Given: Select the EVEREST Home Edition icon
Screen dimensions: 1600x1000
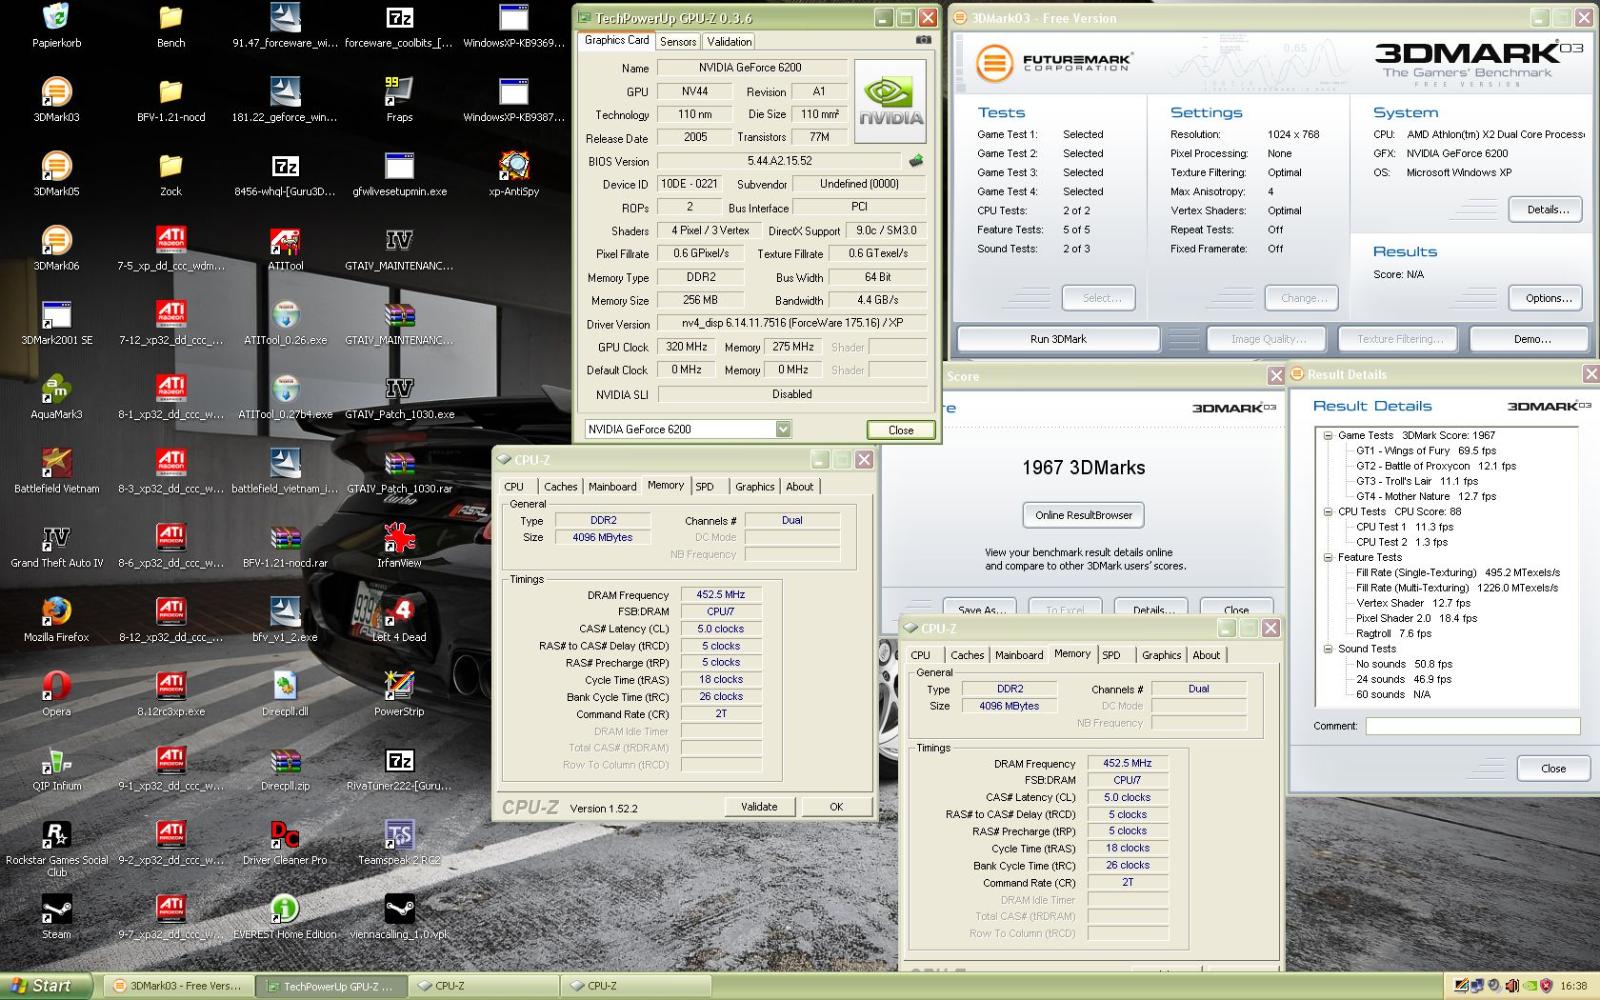Looking at the screenshot, I should [285, 916].
